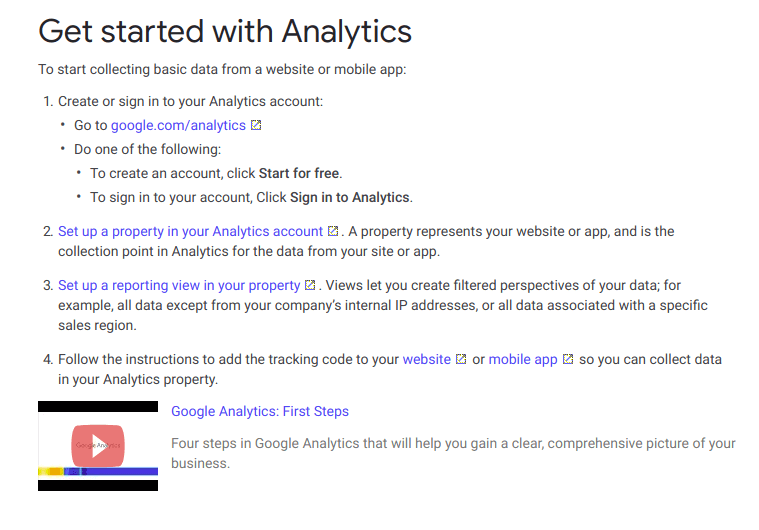The height and width of the screenshot is (530, 759).
Task: Open 'Google Analytics: First Steps' video title link
Action: point(260,411)
